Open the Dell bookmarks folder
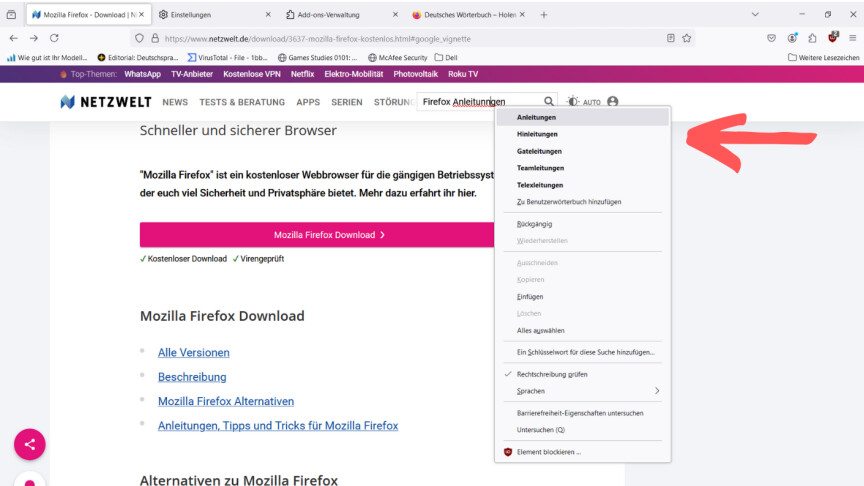This screenshot has height=486, width=864. (446, 57)
